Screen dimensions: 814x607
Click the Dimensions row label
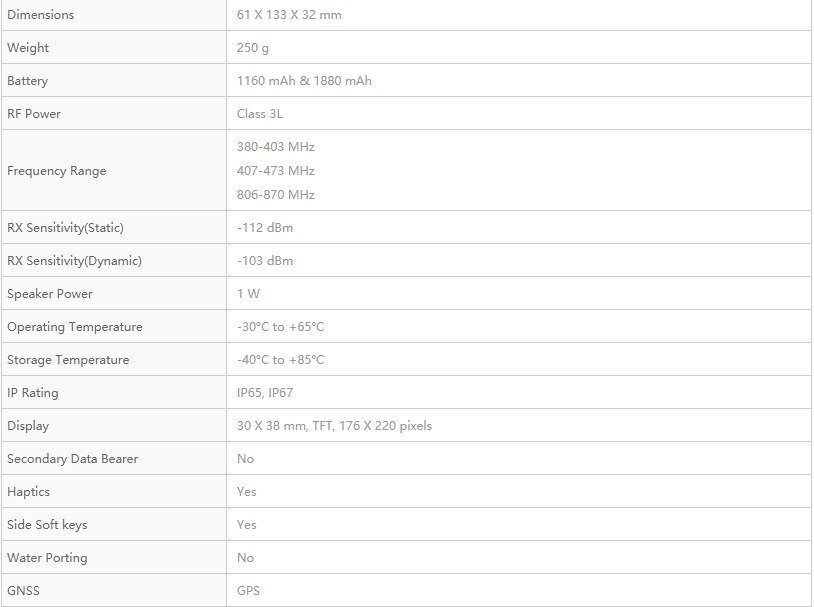coord(40,15)
